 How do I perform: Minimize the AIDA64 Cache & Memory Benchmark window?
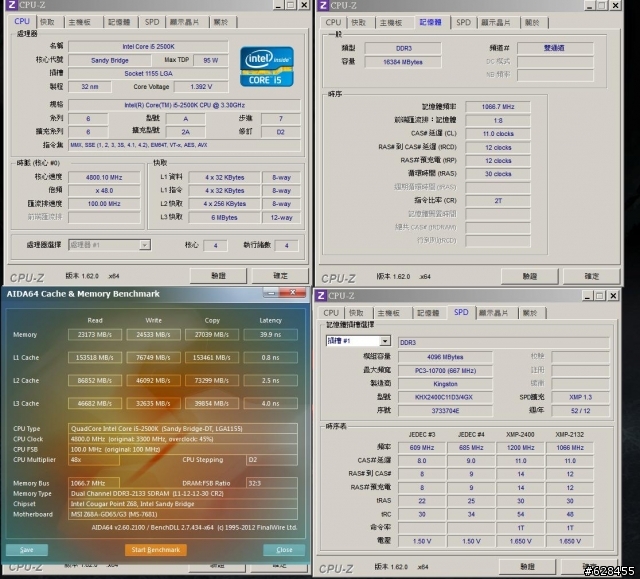pyautogui.click(x=271, y=292)
